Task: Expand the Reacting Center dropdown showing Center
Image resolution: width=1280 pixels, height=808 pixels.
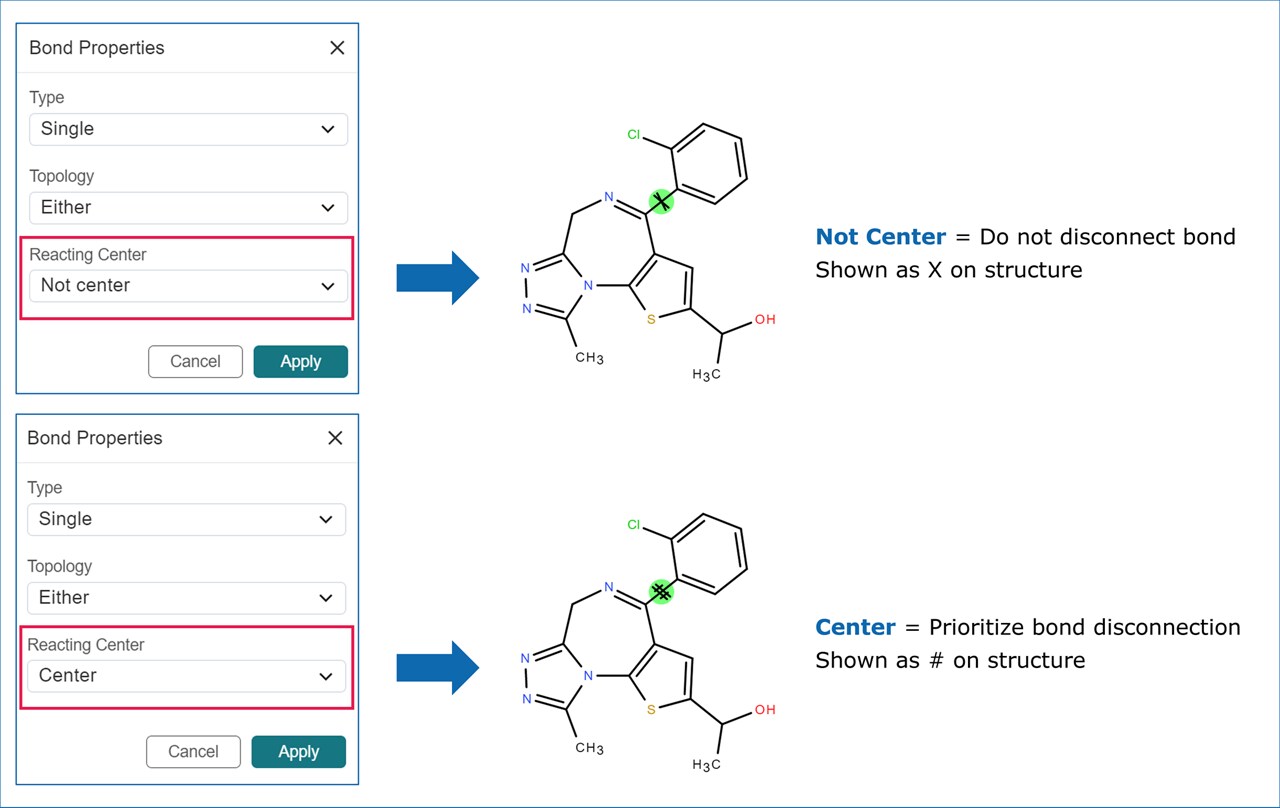Action: [186, 676]
